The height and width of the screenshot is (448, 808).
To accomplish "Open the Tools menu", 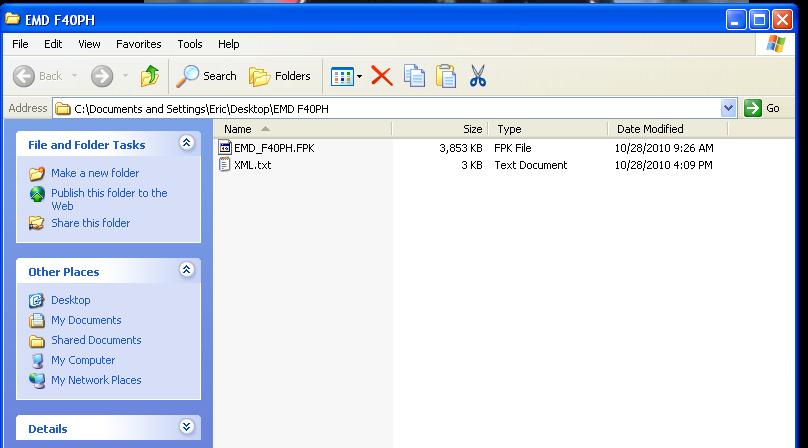I will [190, 44].
